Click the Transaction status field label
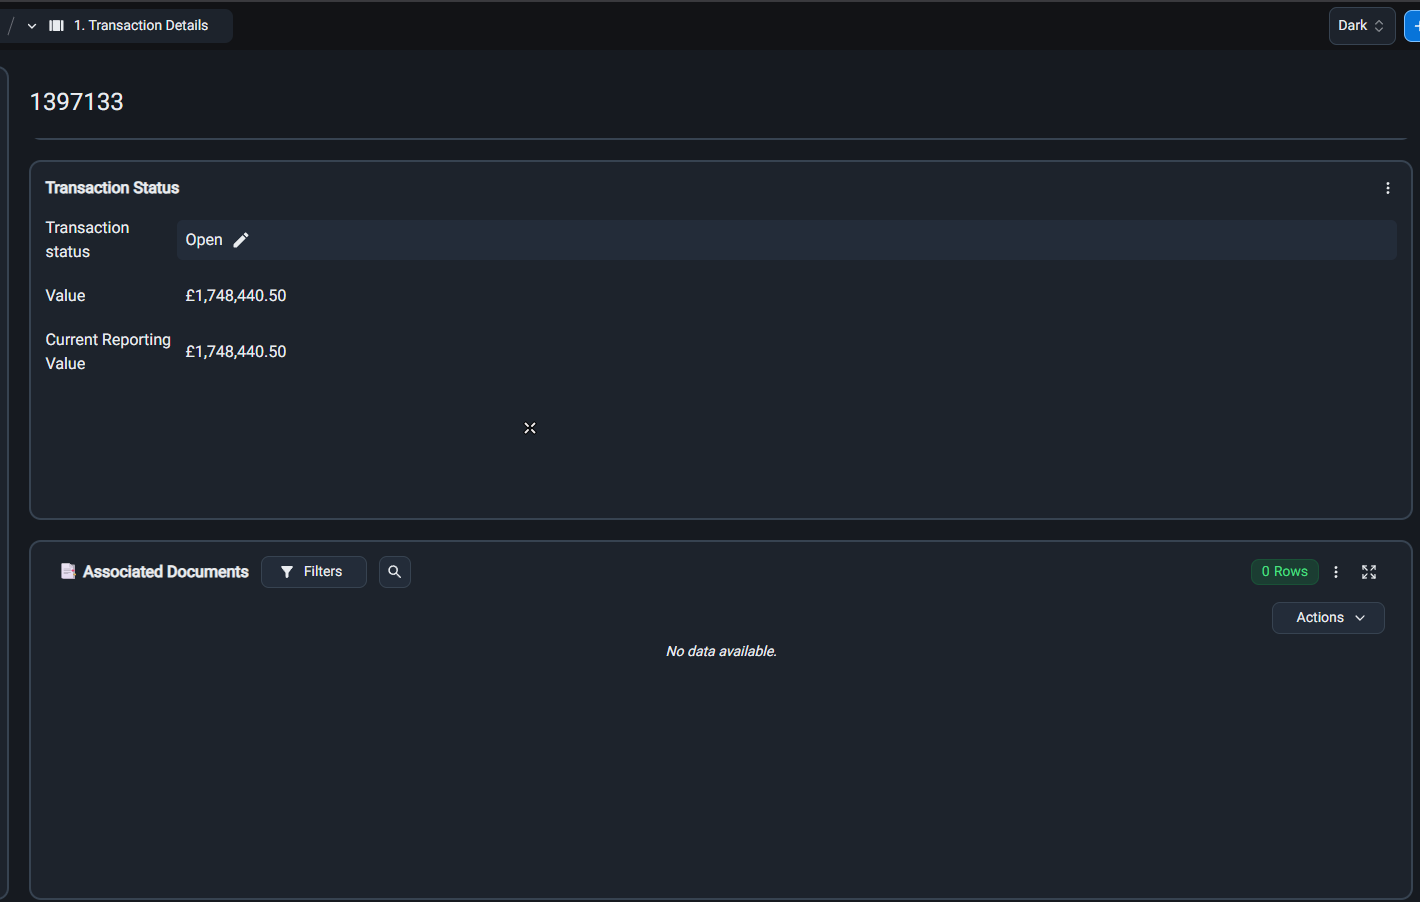 click(87, 240)
